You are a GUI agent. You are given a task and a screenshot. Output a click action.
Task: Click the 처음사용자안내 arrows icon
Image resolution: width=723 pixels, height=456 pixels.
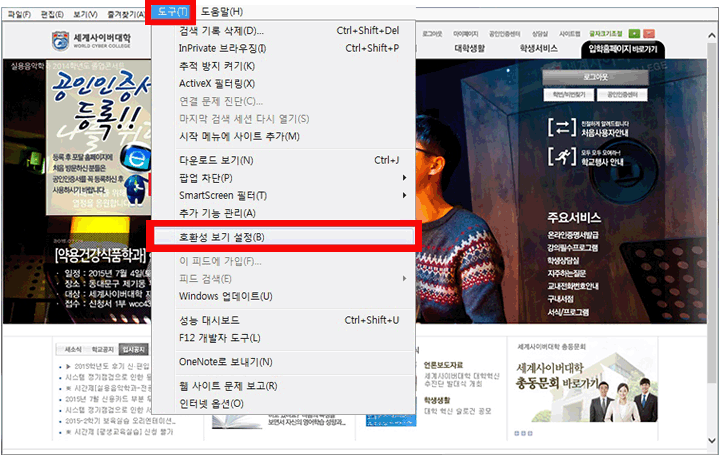(562, 127)
